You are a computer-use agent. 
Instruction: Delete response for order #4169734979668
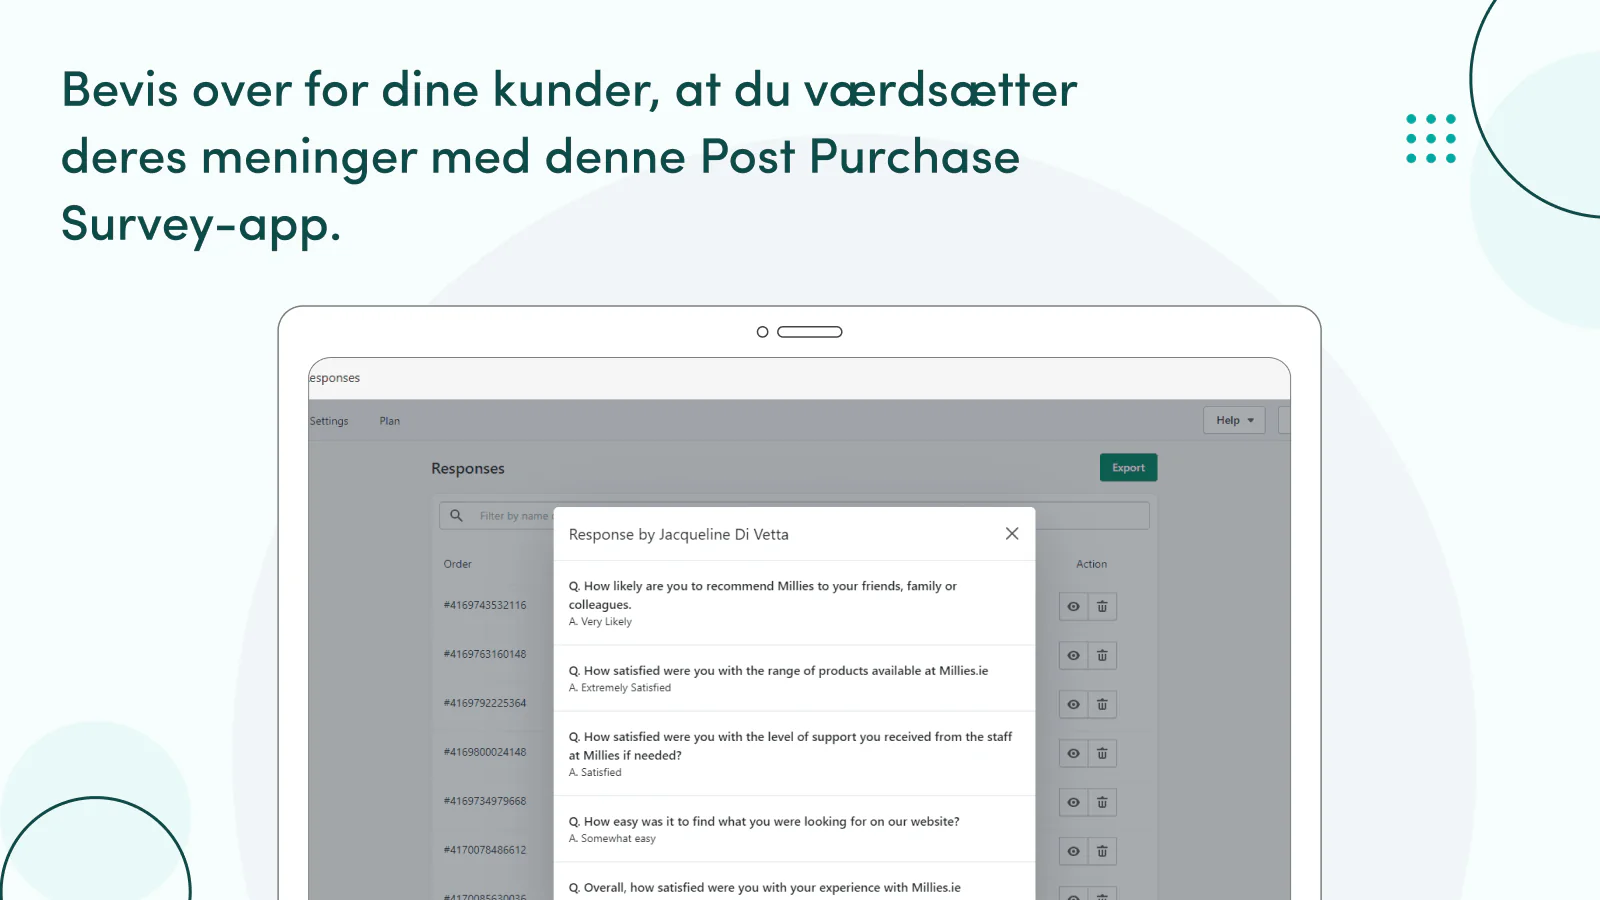[x=1102, y=803]
